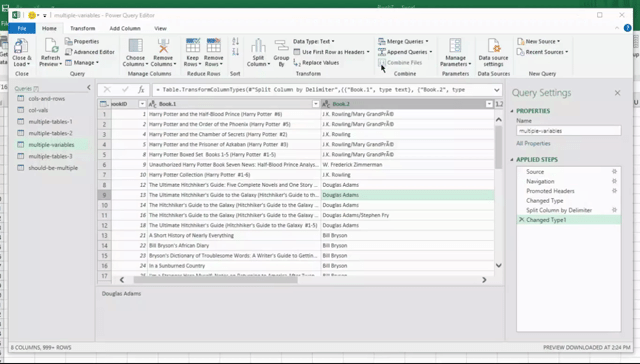Open Data Type: Text dropdown
640x364 pixels.
click(x=313, y=41)
